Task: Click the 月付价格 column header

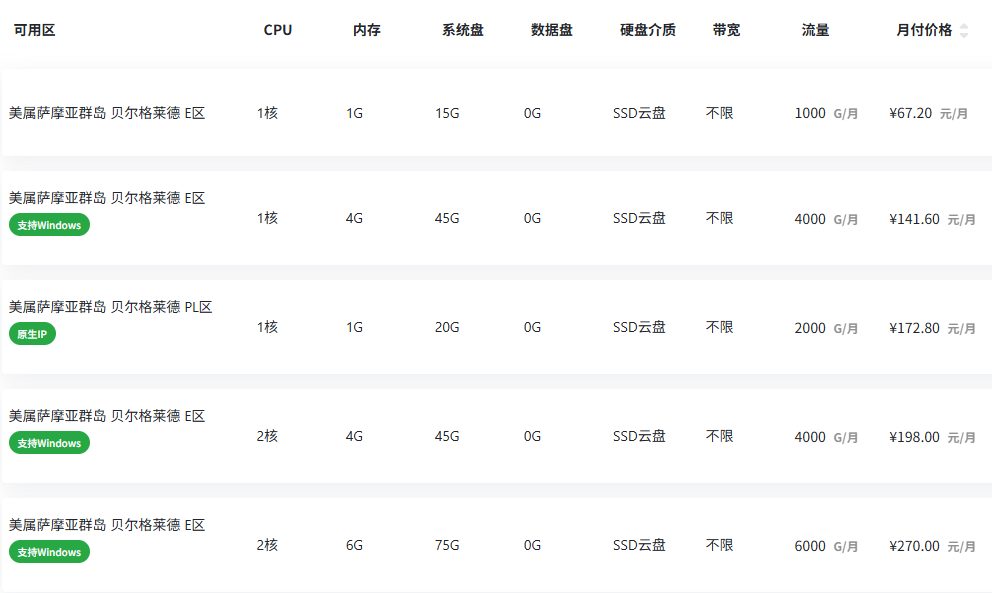Action: [924, 30]
